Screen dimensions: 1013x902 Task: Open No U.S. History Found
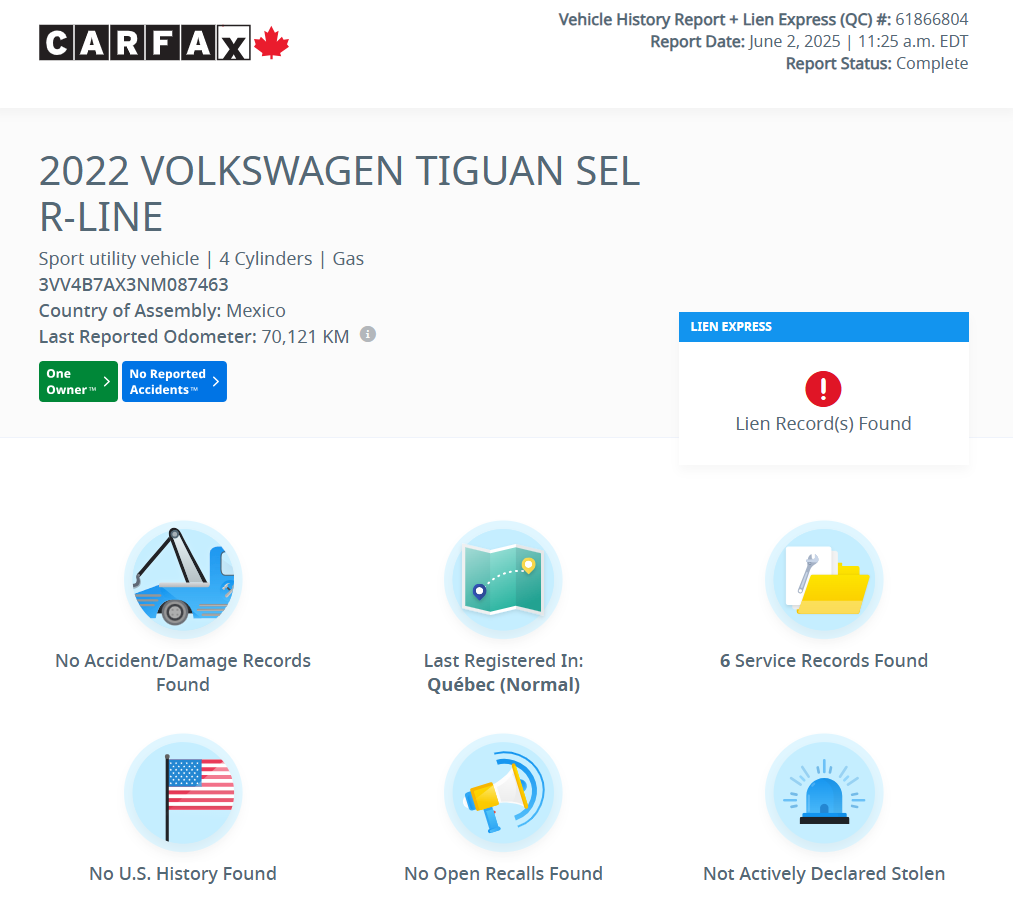click(183, 874)
